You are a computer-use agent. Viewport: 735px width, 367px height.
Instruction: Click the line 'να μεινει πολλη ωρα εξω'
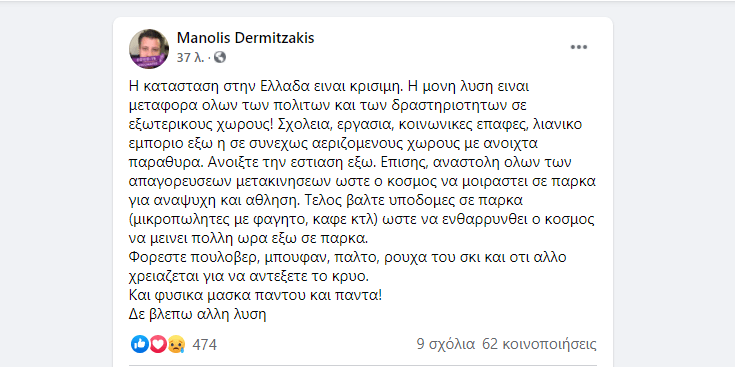249,239
